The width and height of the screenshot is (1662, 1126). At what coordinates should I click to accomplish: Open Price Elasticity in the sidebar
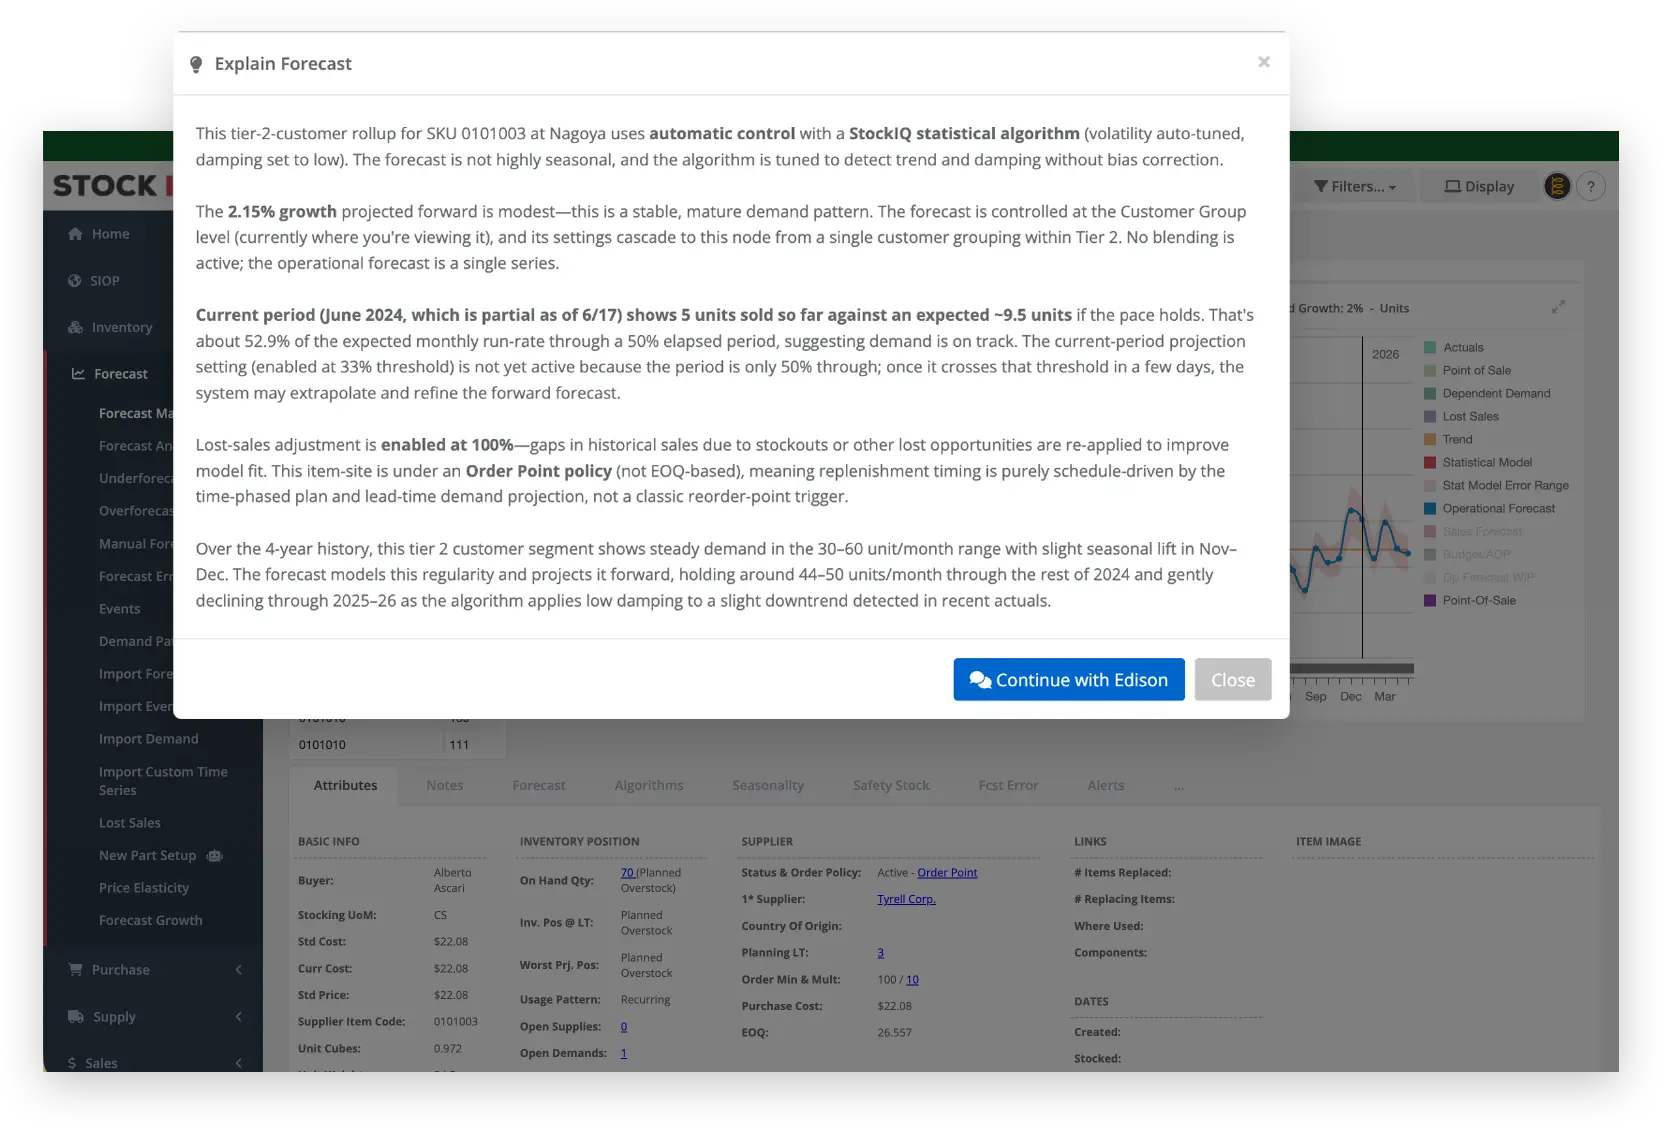(144, 888)
